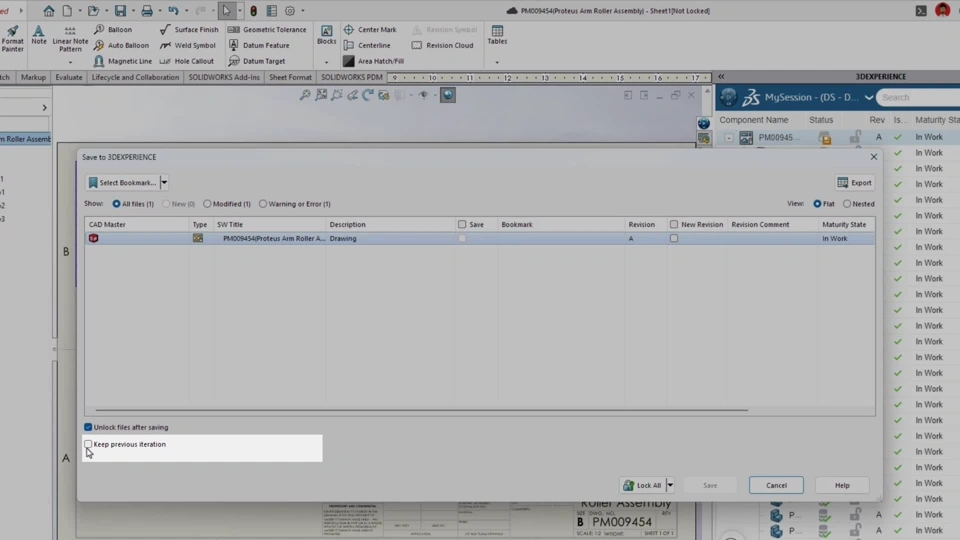Switch to Sheet Format tab

click(x=290, y=77)
